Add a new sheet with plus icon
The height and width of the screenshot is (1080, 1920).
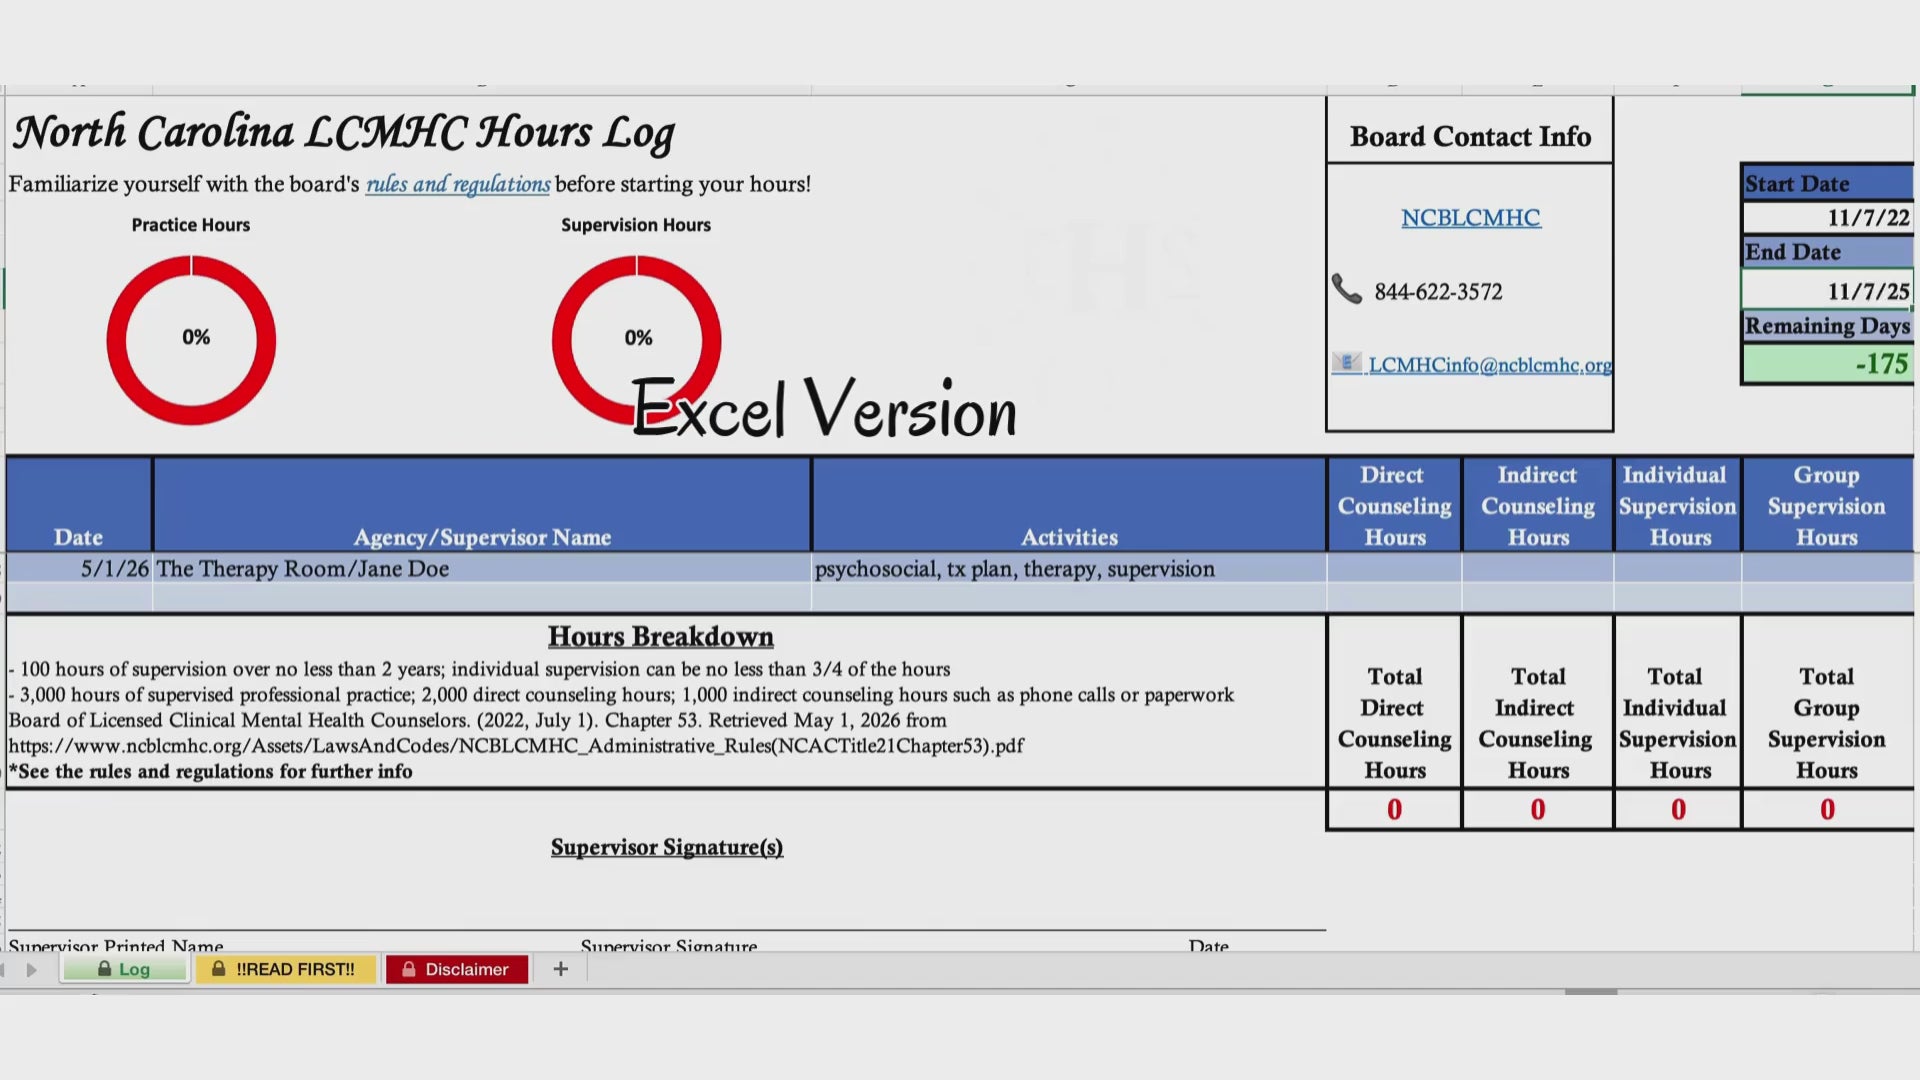[x=561, y=969]
